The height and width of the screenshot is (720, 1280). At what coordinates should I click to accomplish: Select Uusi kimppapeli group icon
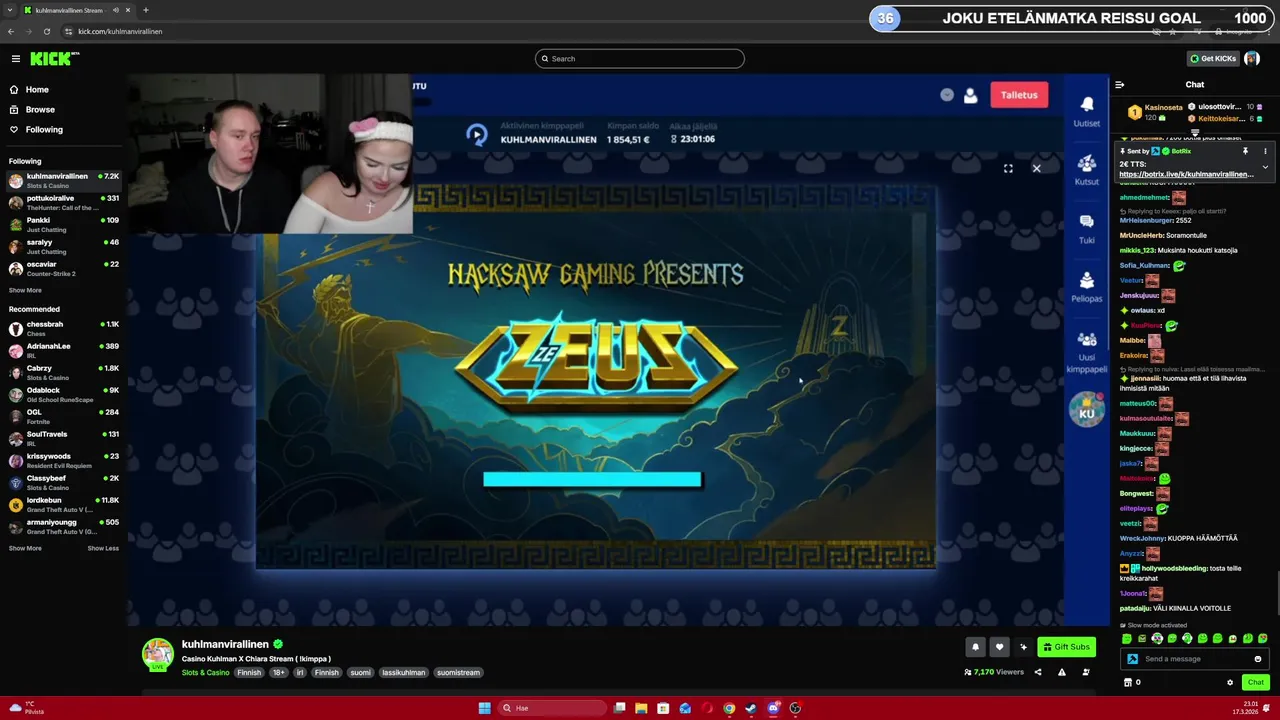(1087, 351)
